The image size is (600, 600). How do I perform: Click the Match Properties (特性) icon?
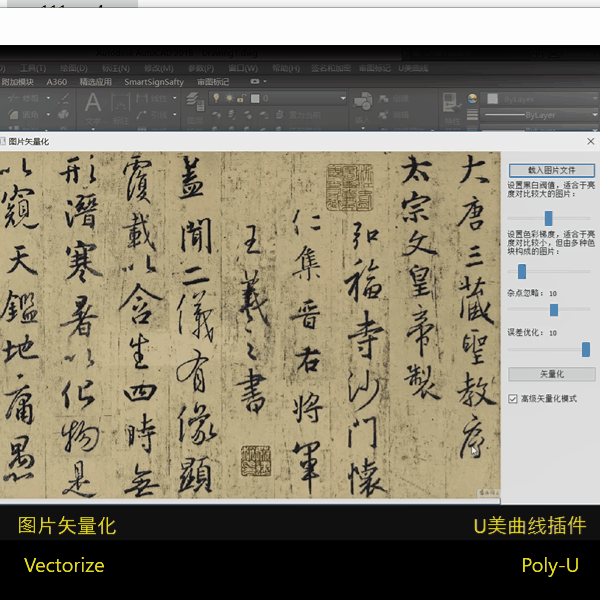click(452, 103)
